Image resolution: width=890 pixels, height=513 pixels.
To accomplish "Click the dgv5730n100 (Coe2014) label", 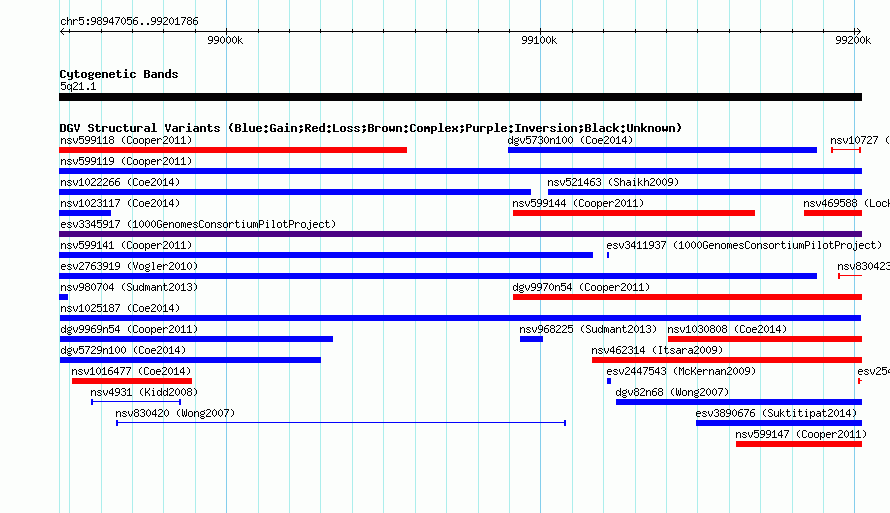I will tap(570, 140).
